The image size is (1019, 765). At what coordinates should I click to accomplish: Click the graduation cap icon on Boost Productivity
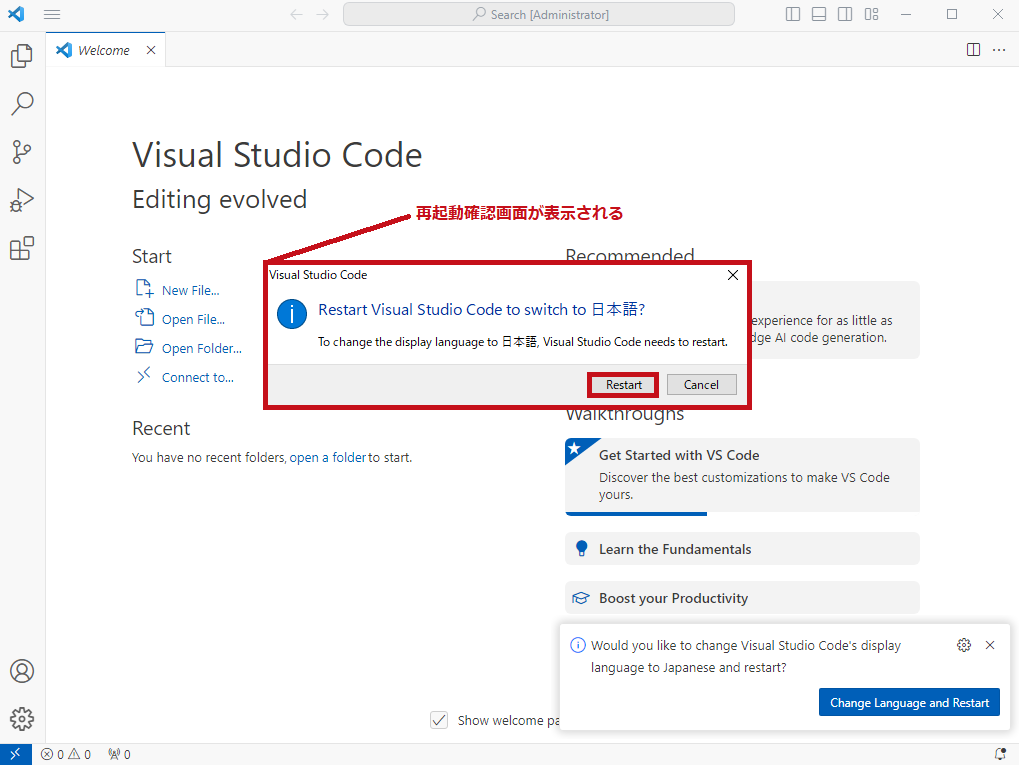580,598
